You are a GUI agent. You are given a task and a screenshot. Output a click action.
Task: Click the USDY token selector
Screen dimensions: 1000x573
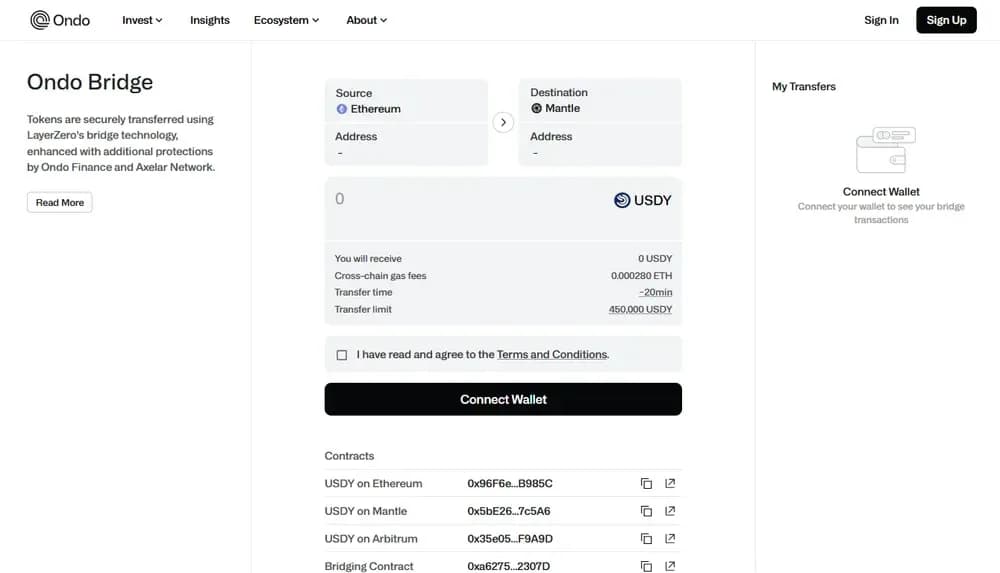[x=642, y=200]
